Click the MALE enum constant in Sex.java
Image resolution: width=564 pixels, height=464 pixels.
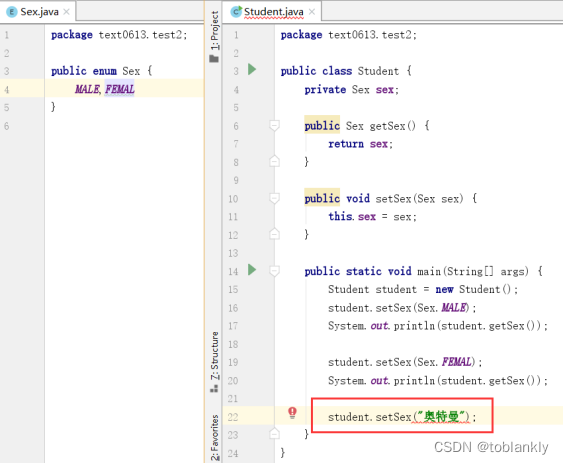[87, 89]
